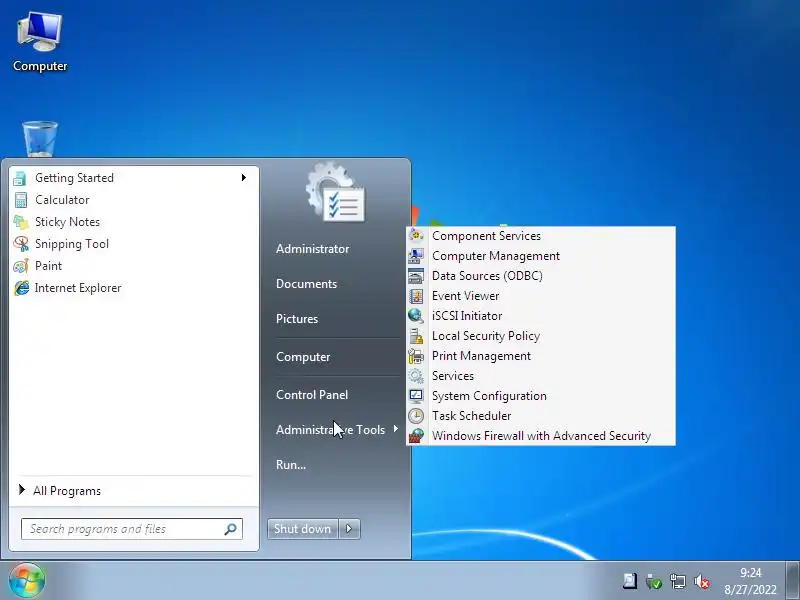
Task: Open the Getting Started icon
Action: click(x=20, y=178)
